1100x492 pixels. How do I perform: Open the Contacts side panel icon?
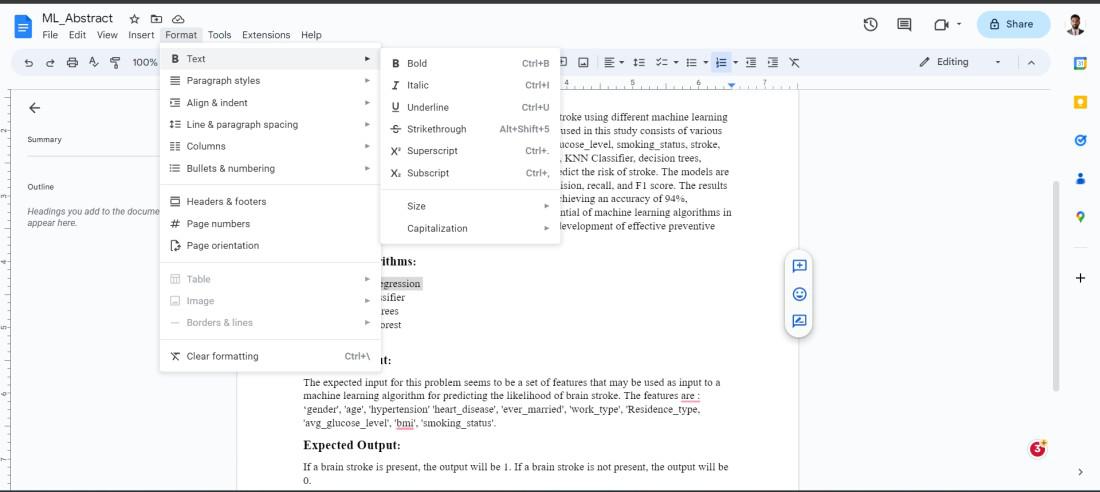(x=1080, y=179)
